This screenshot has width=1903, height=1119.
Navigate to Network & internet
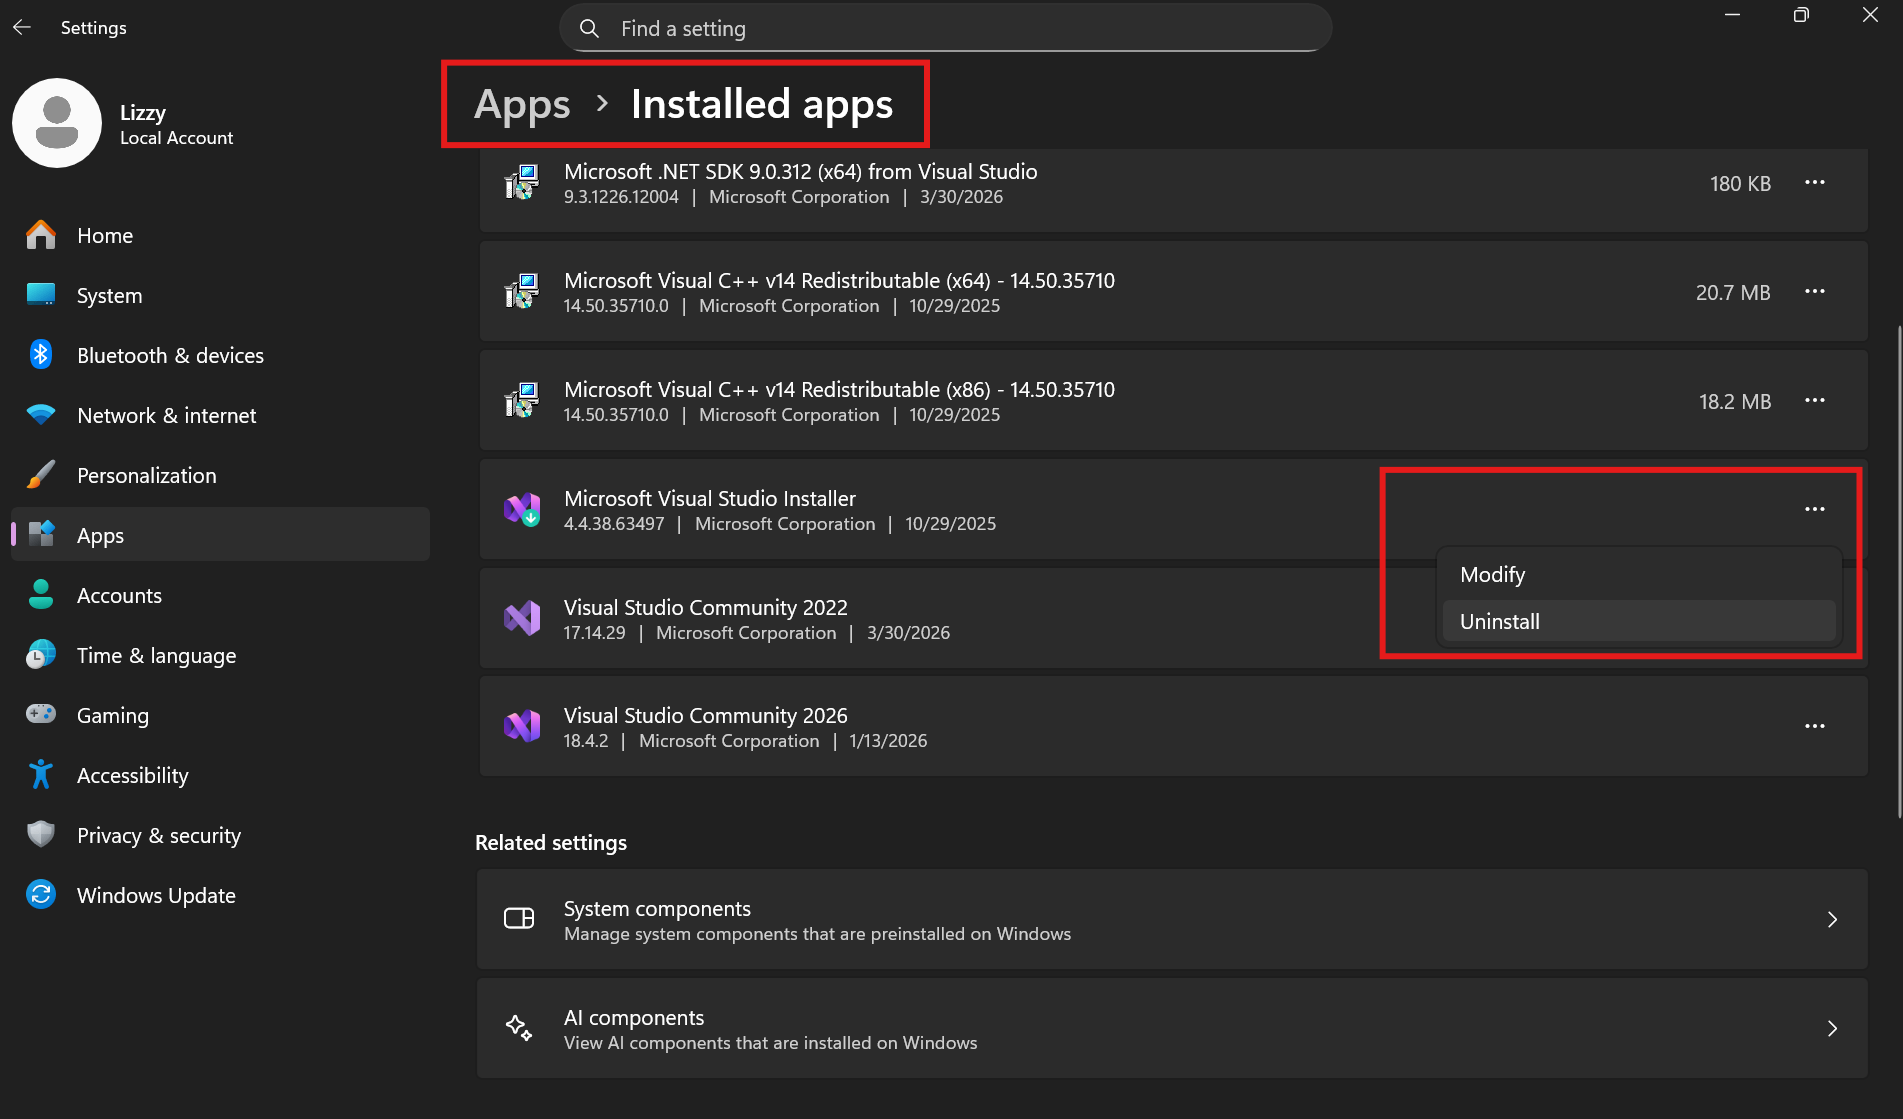click(x=220, y=415)
